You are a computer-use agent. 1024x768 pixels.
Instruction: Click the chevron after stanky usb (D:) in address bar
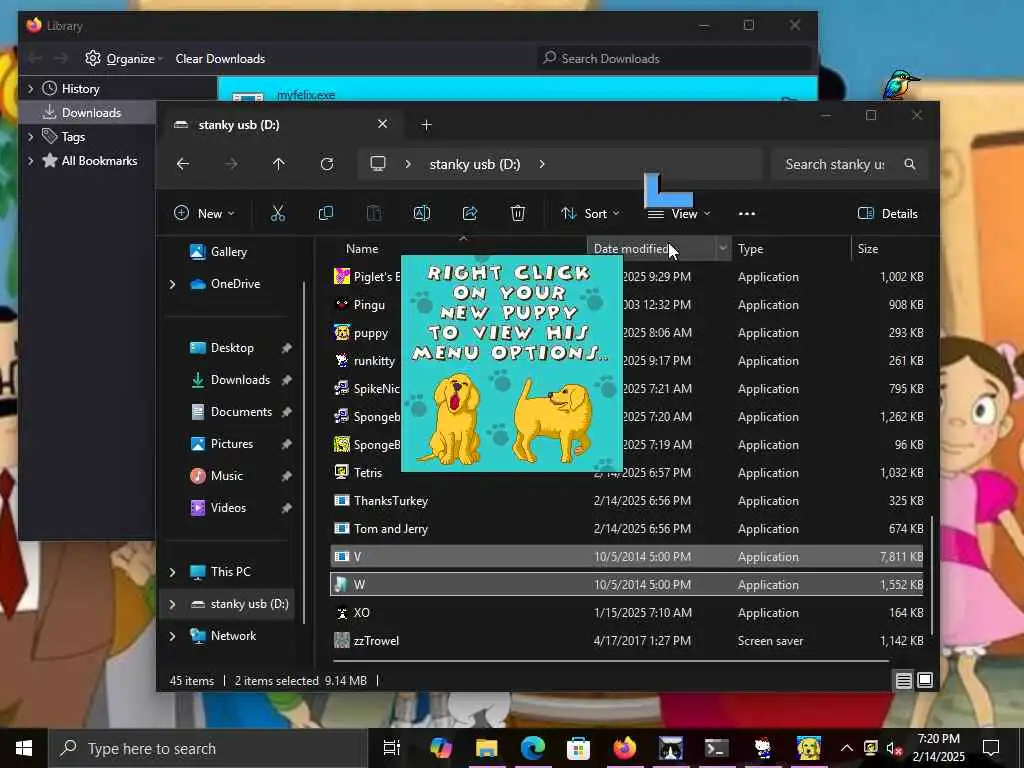(x=542, y=164)
